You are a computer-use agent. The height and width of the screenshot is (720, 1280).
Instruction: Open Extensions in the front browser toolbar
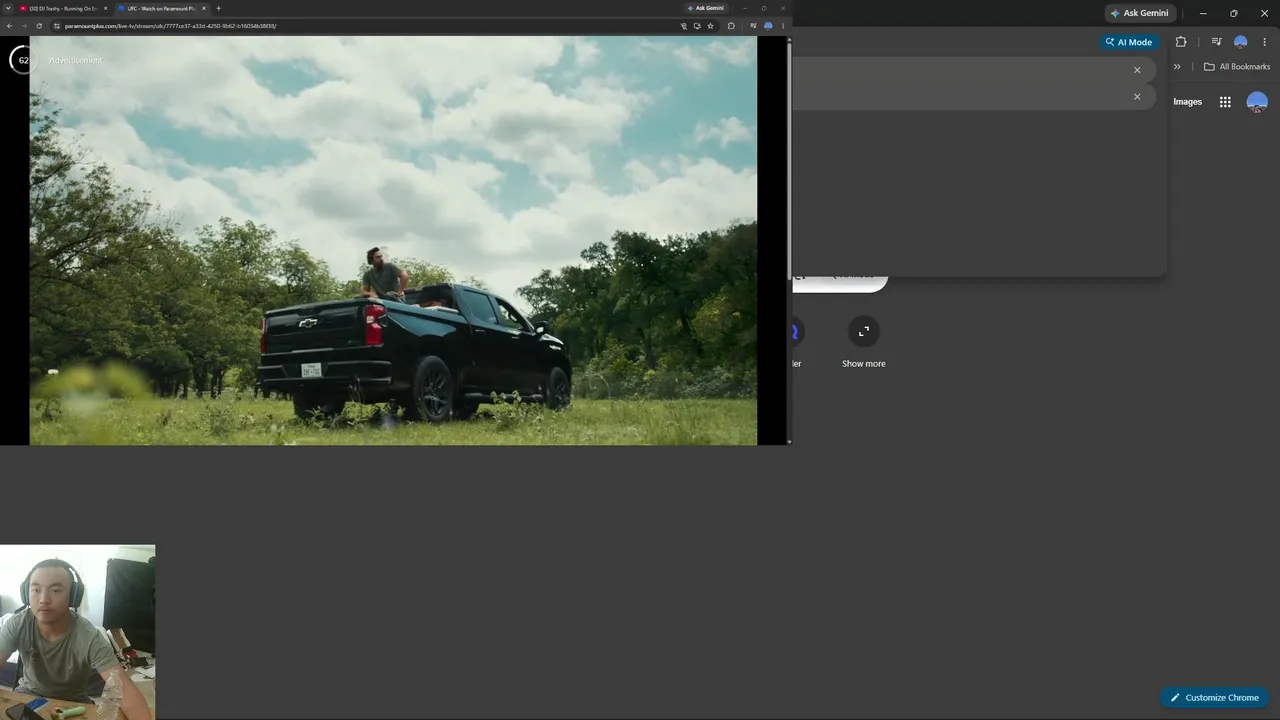(x=731, y=26)
